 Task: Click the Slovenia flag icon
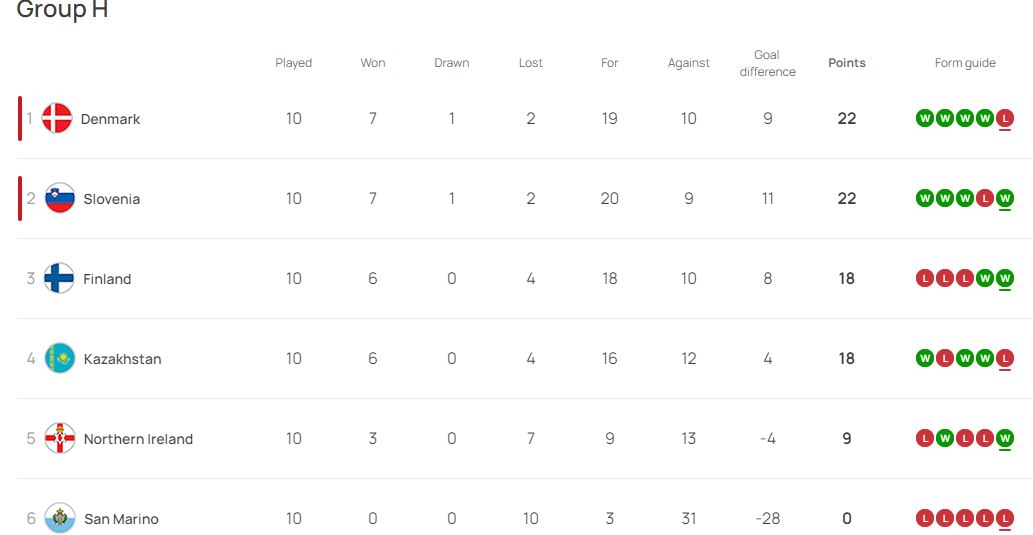60,199
